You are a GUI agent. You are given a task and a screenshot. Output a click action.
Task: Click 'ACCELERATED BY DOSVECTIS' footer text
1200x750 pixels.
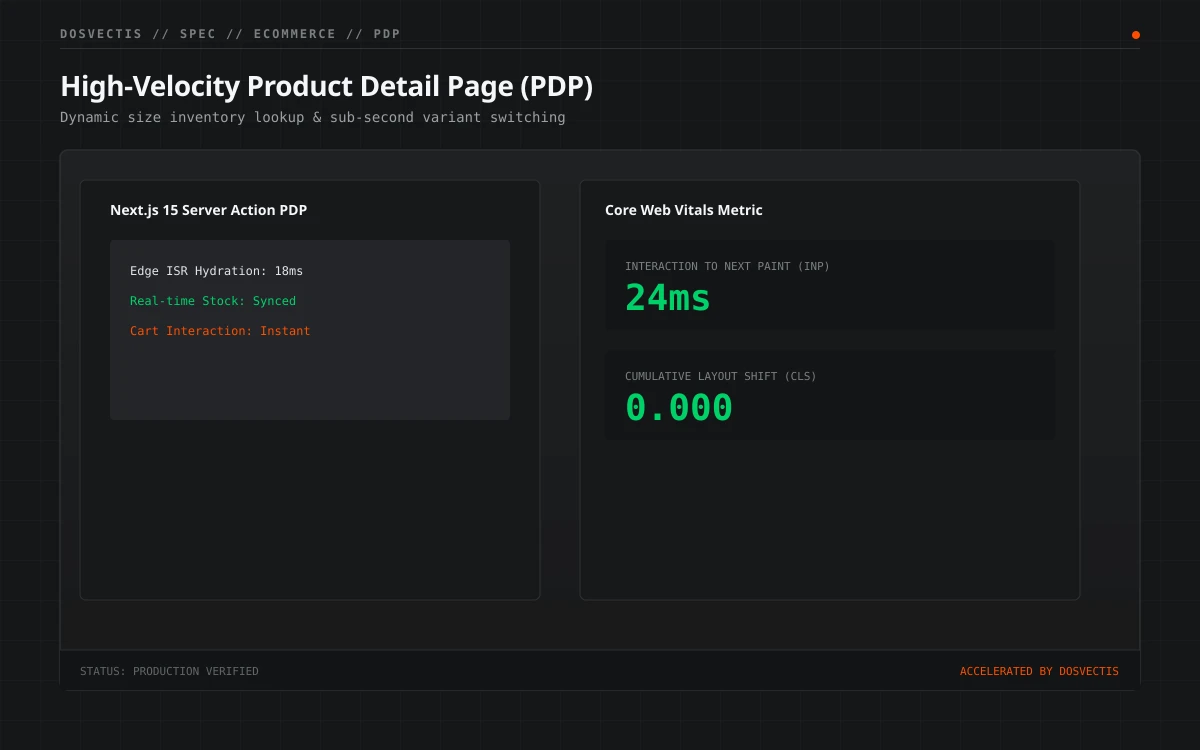point(1039,671)
